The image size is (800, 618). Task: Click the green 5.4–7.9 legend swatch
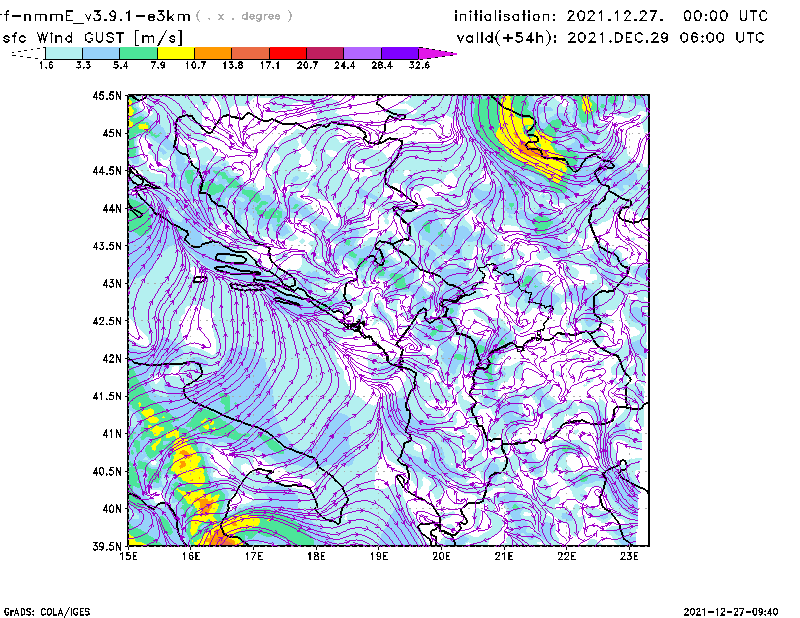pos(139,53)
